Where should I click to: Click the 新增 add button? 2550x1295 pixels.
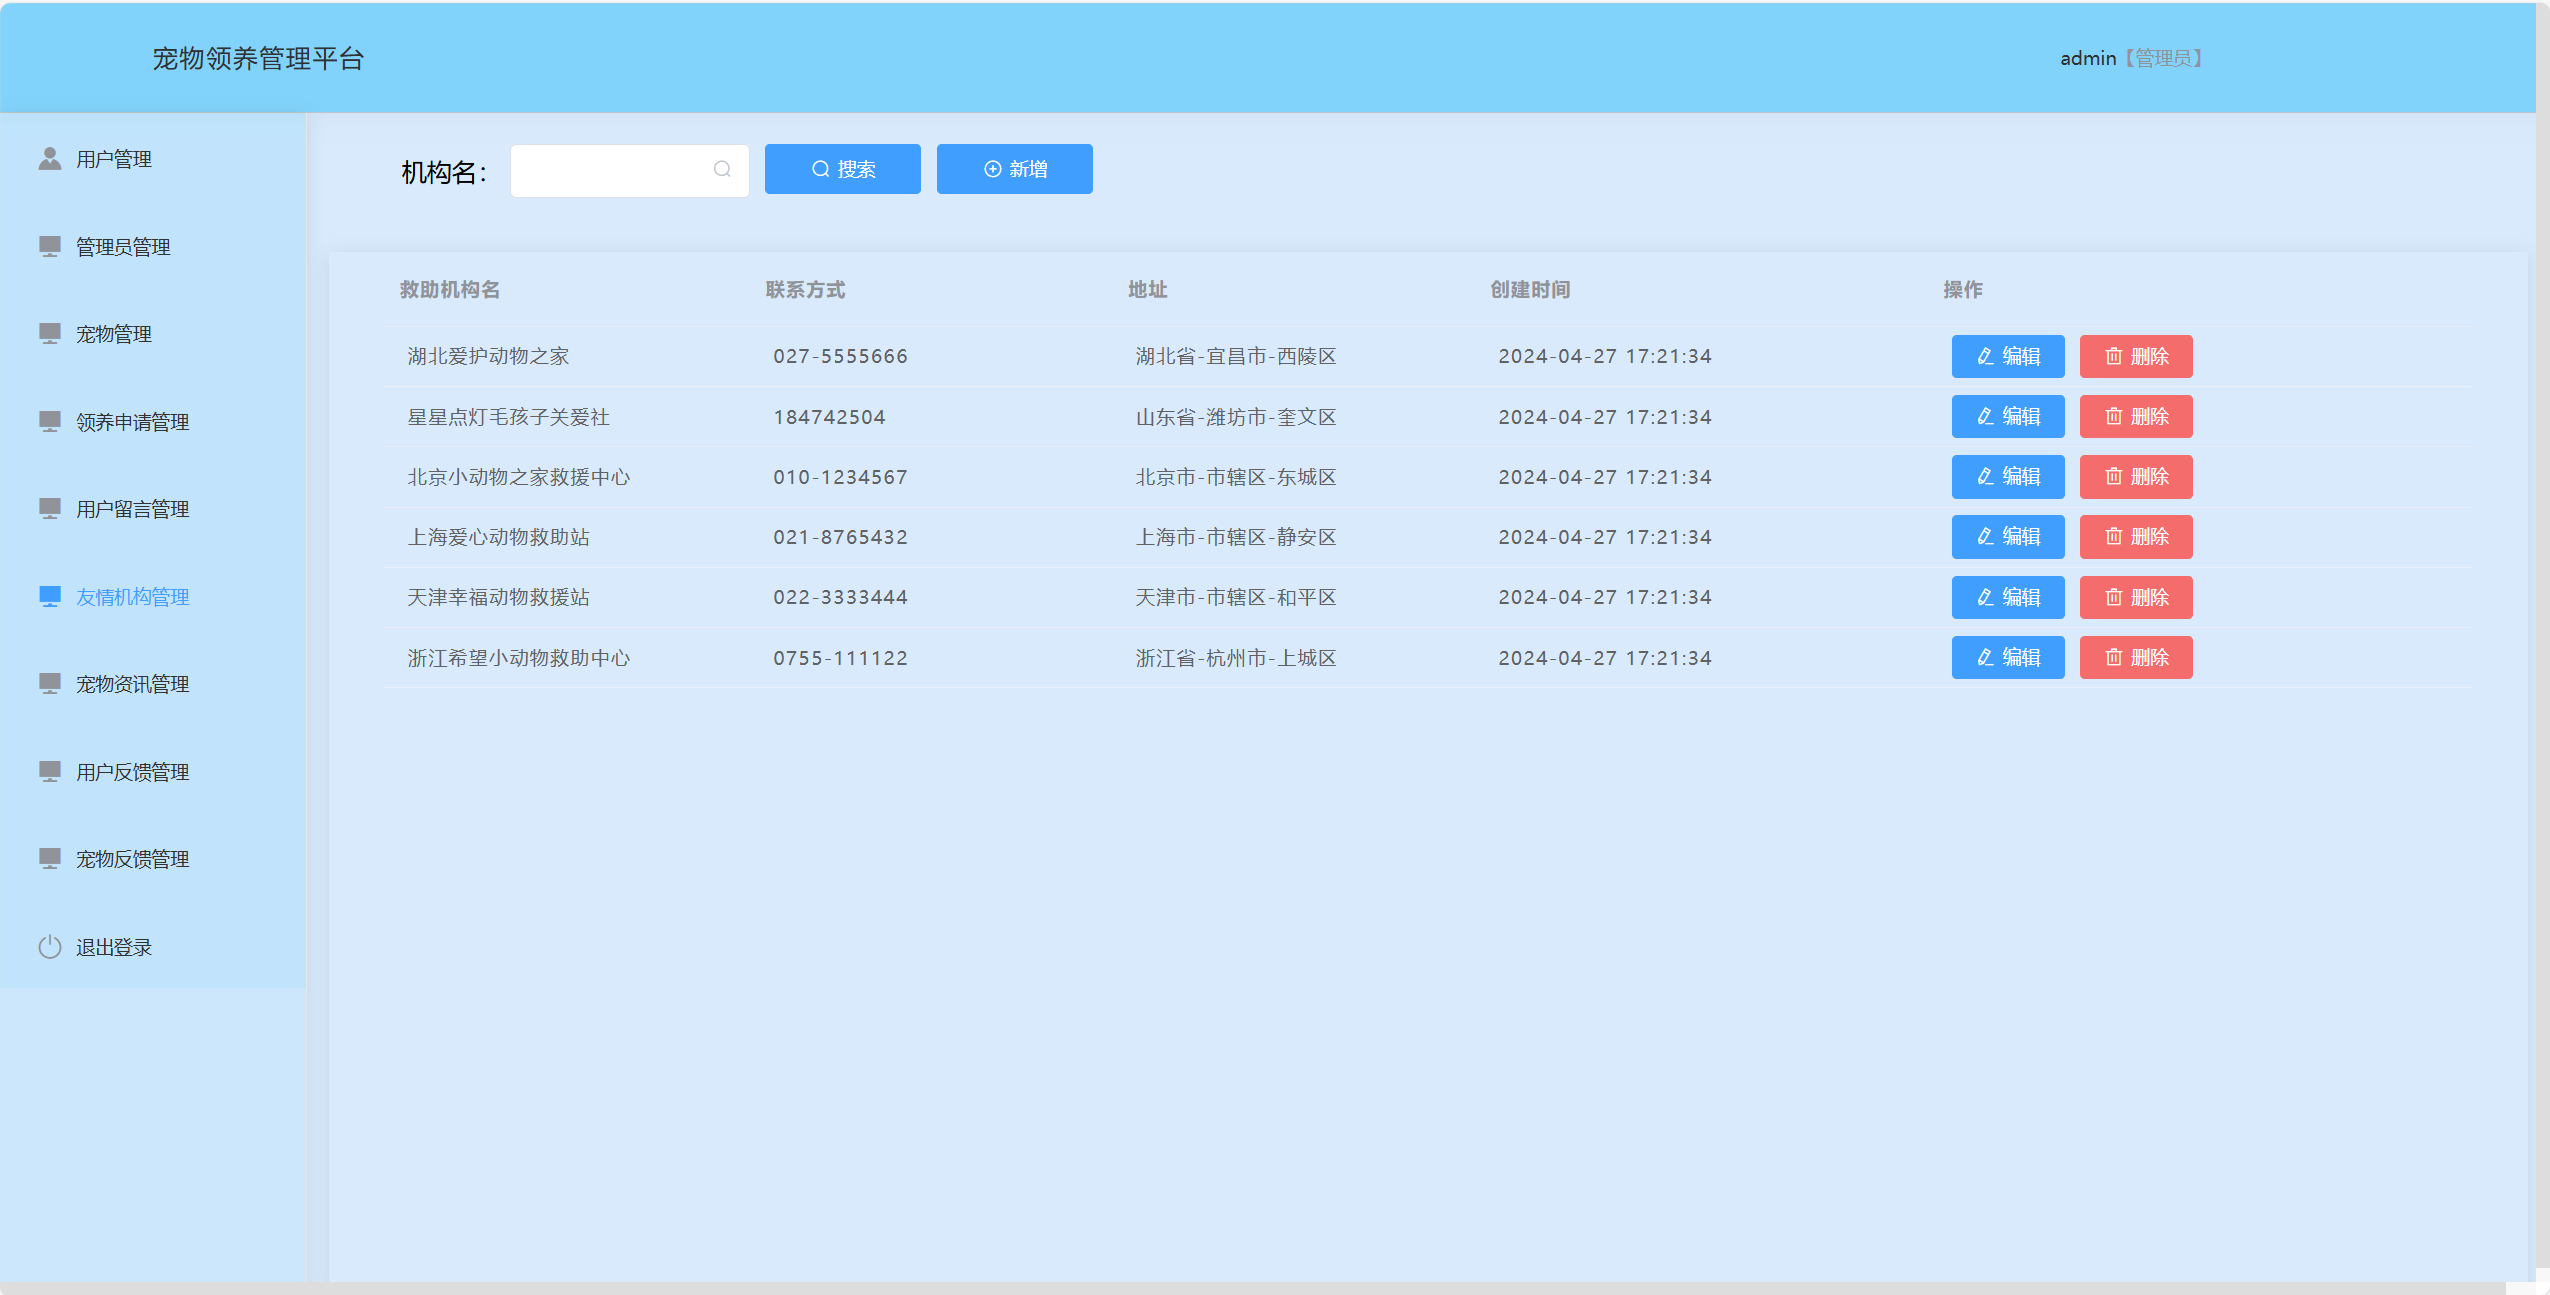(1014, 169)
